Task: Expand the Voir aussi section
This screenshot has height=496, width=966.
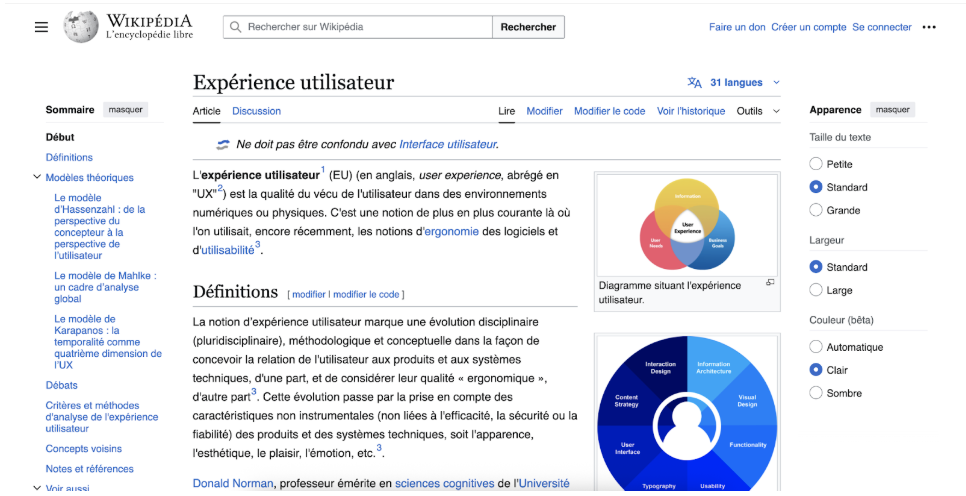Action: coord(37,488)
